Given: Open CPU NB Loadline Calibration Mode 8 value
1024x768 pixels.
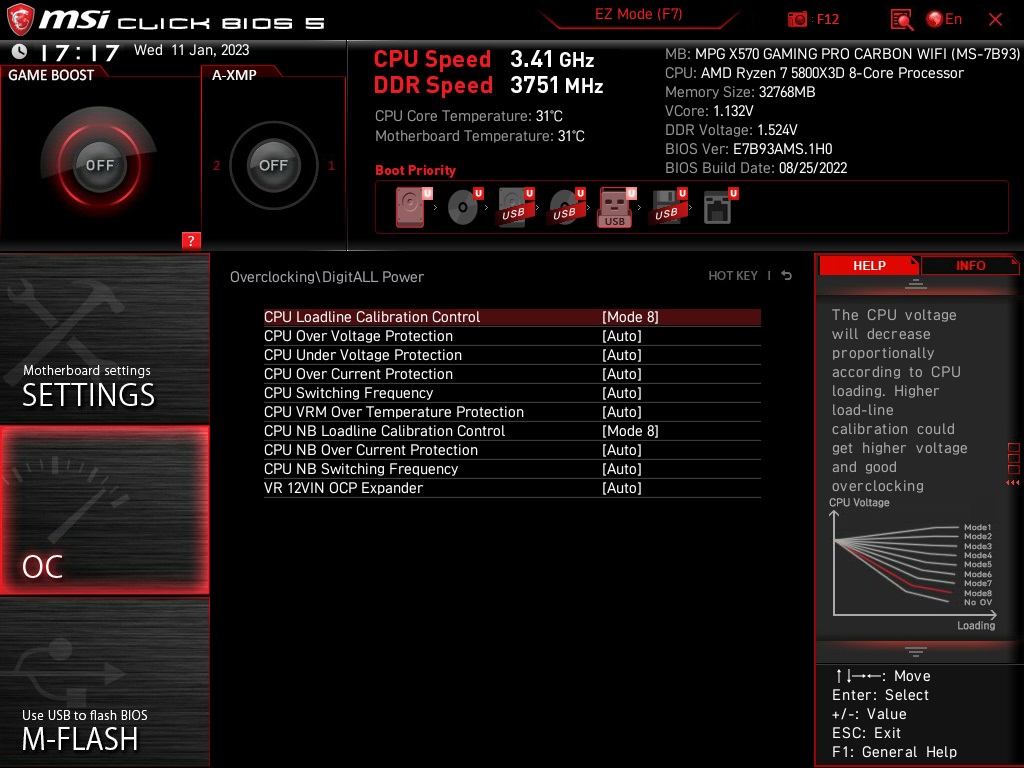Looking at the screenshot, I should point(630,431).
